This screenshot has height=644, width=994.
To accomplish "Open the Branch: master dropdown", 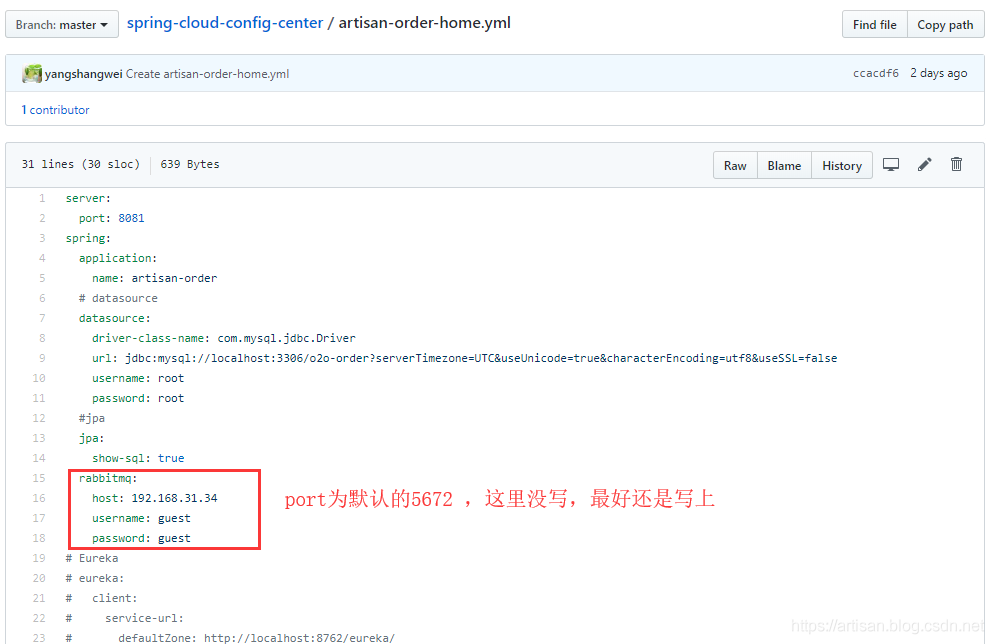I will click(x=62, y=24).
